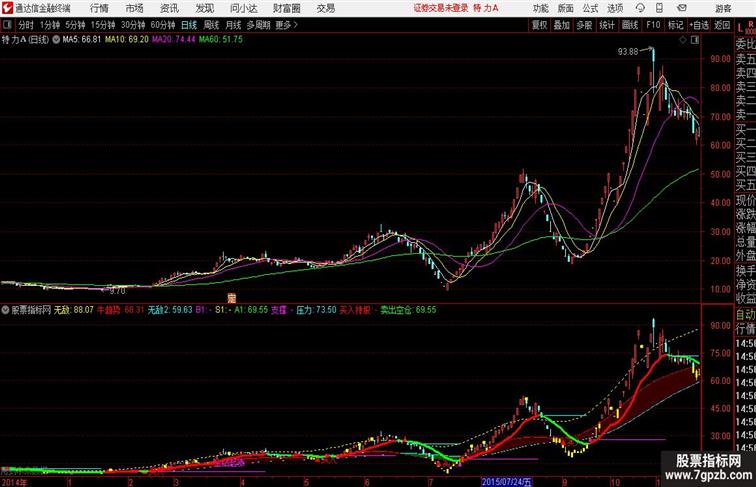Open the 市场 menu
The height and width of the screenshot is (487, 756).
pyautogui.click(x=135, y=8)
